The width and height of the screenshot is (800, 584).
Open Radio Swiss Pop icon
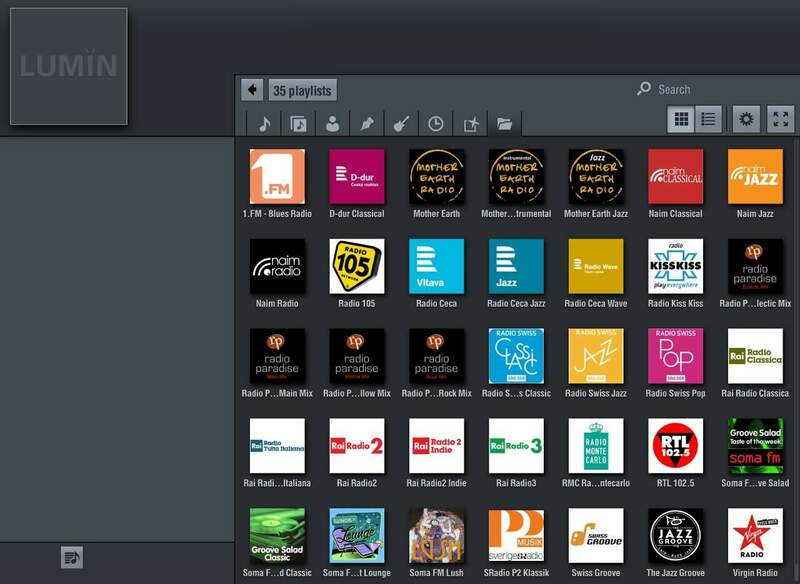676,356
